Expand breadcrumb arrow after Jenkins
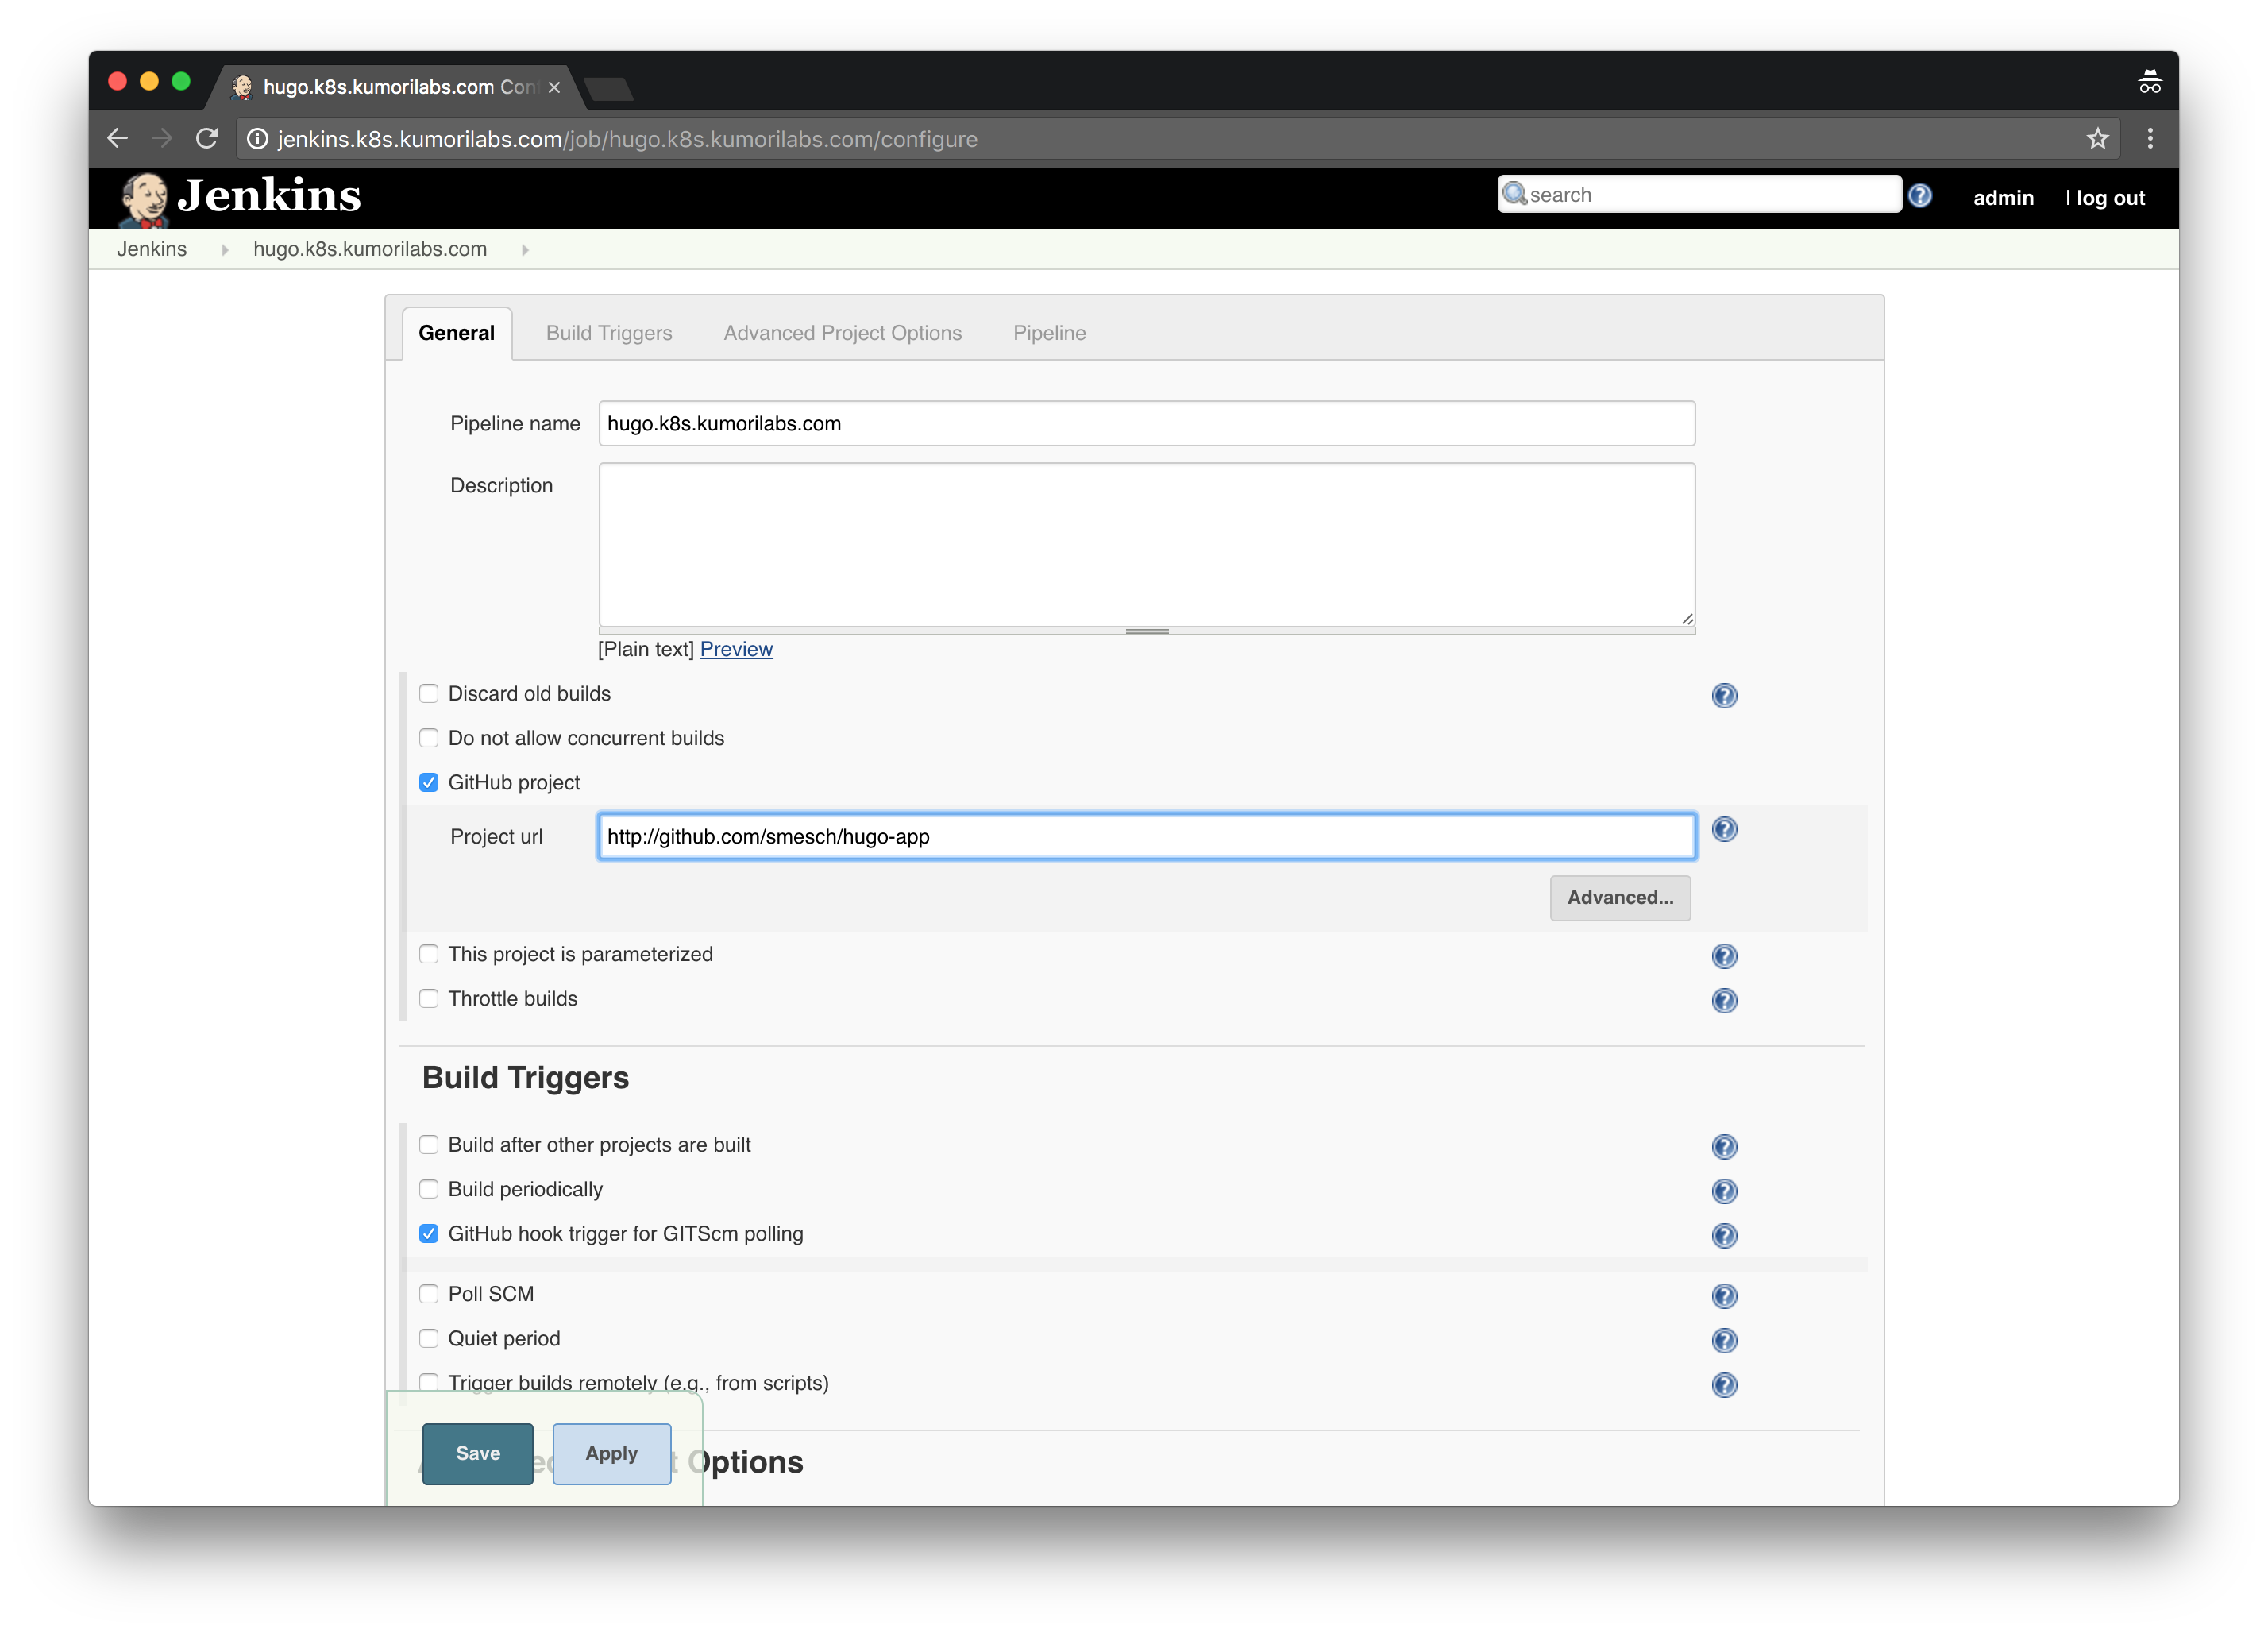Screen dimensions: 2268x1633 [x=225, y=250]
